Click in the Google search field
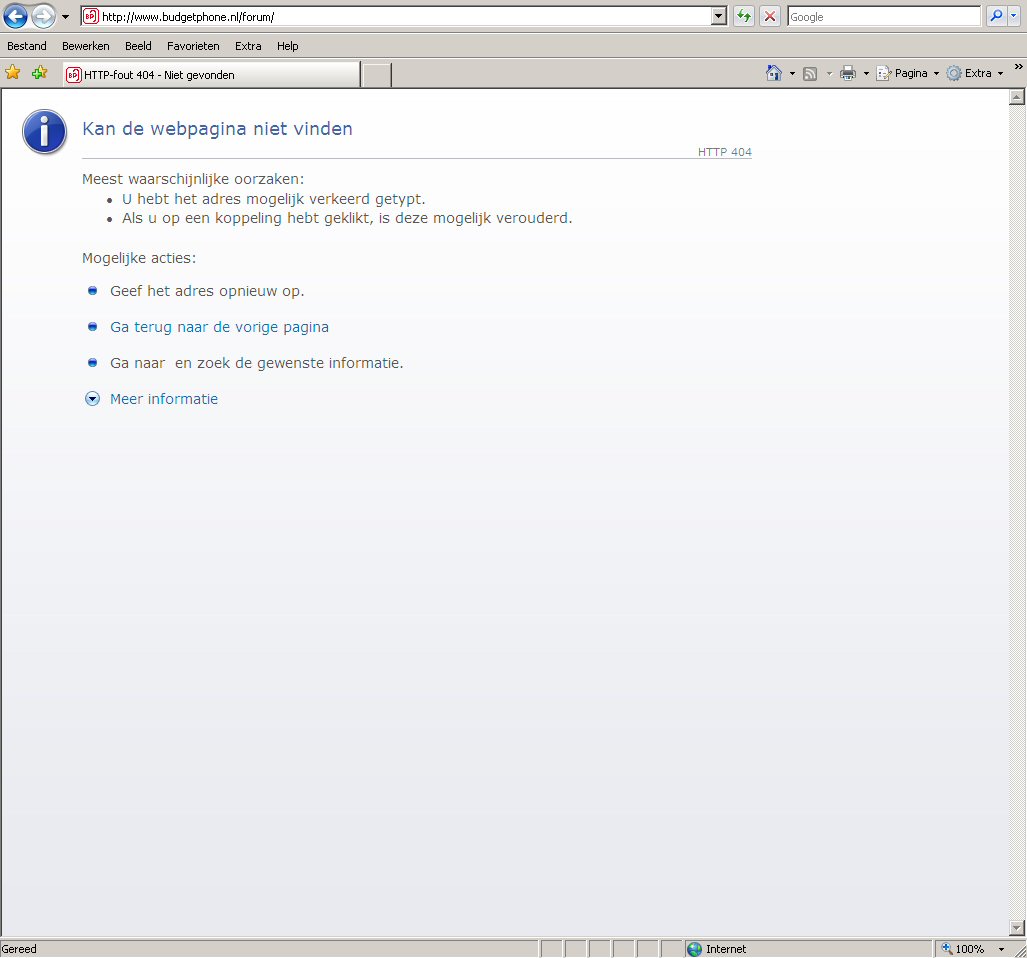 tap(883, 17)
